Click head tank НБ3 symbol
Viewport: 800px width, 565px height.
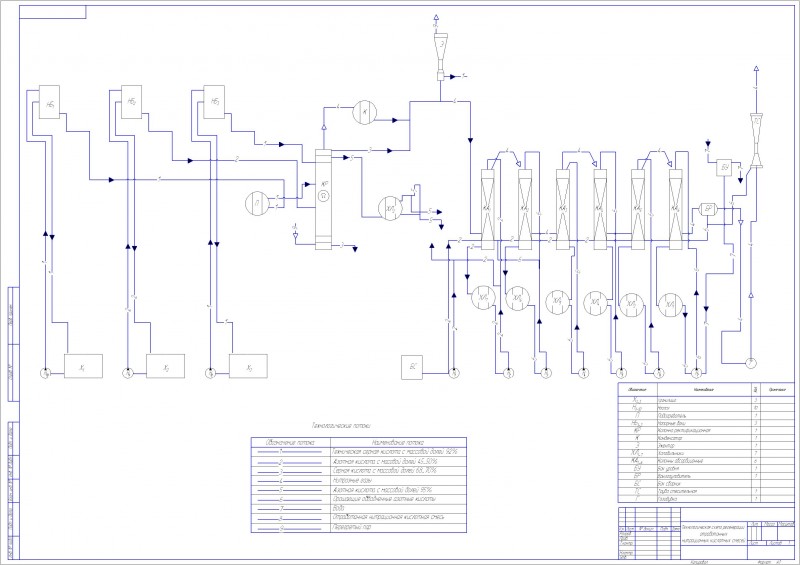214,102
